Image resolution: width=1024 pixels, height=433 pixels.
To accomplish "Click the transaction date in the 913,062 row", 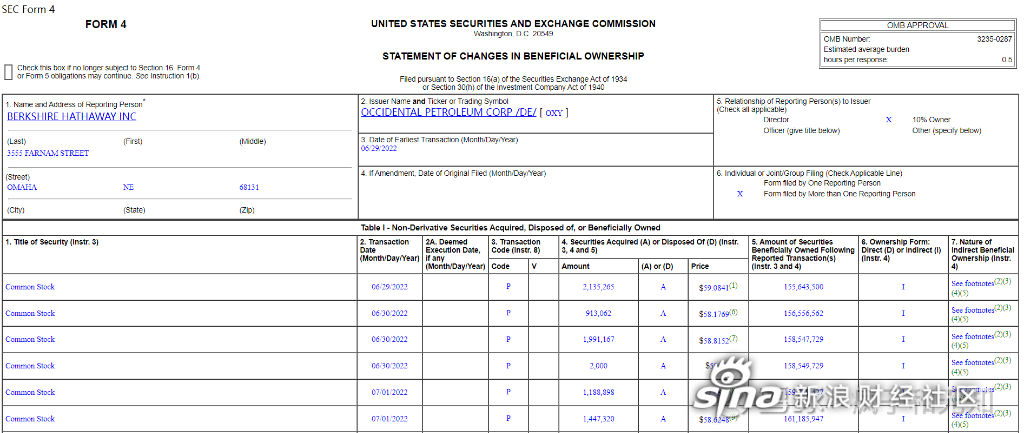I will [x=390, y=313].
